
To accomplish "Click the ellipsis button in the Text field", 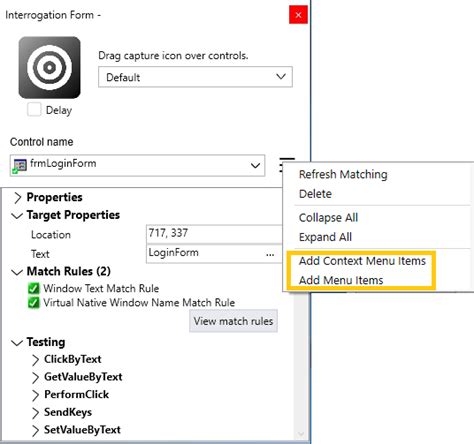I will pos(270,254).
